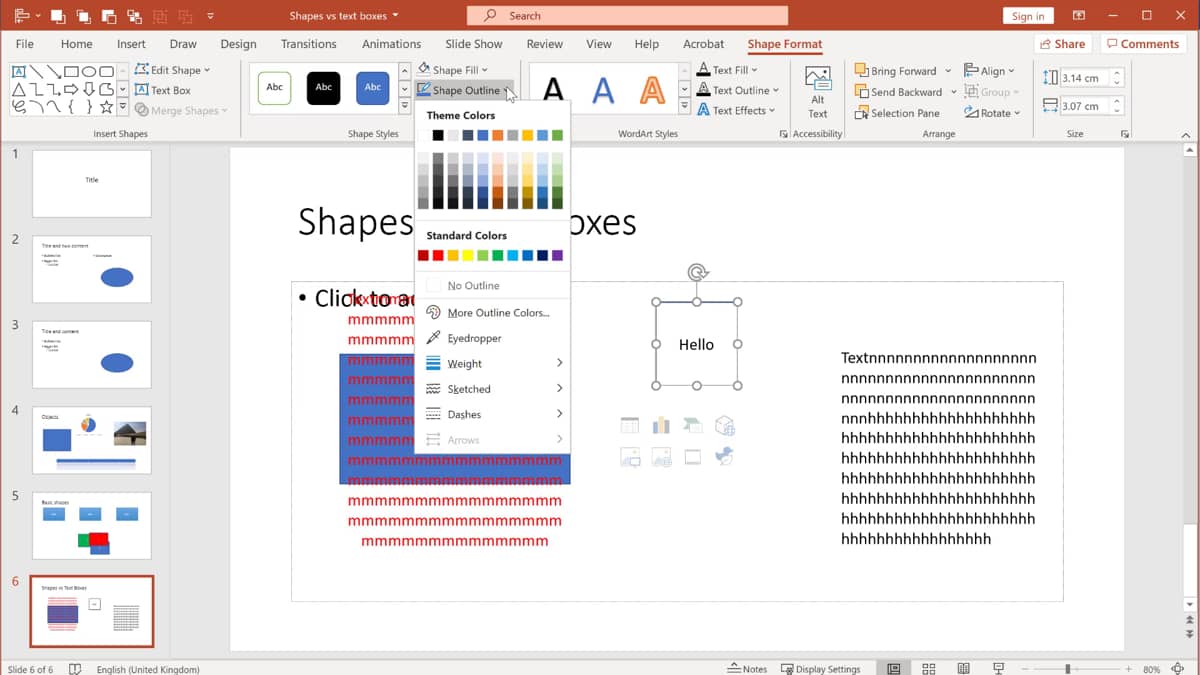The width and height of the screenshot is (1200, 675).
Task: Open the Transitions ribbon tab
Action: click(x=309, y=44)
